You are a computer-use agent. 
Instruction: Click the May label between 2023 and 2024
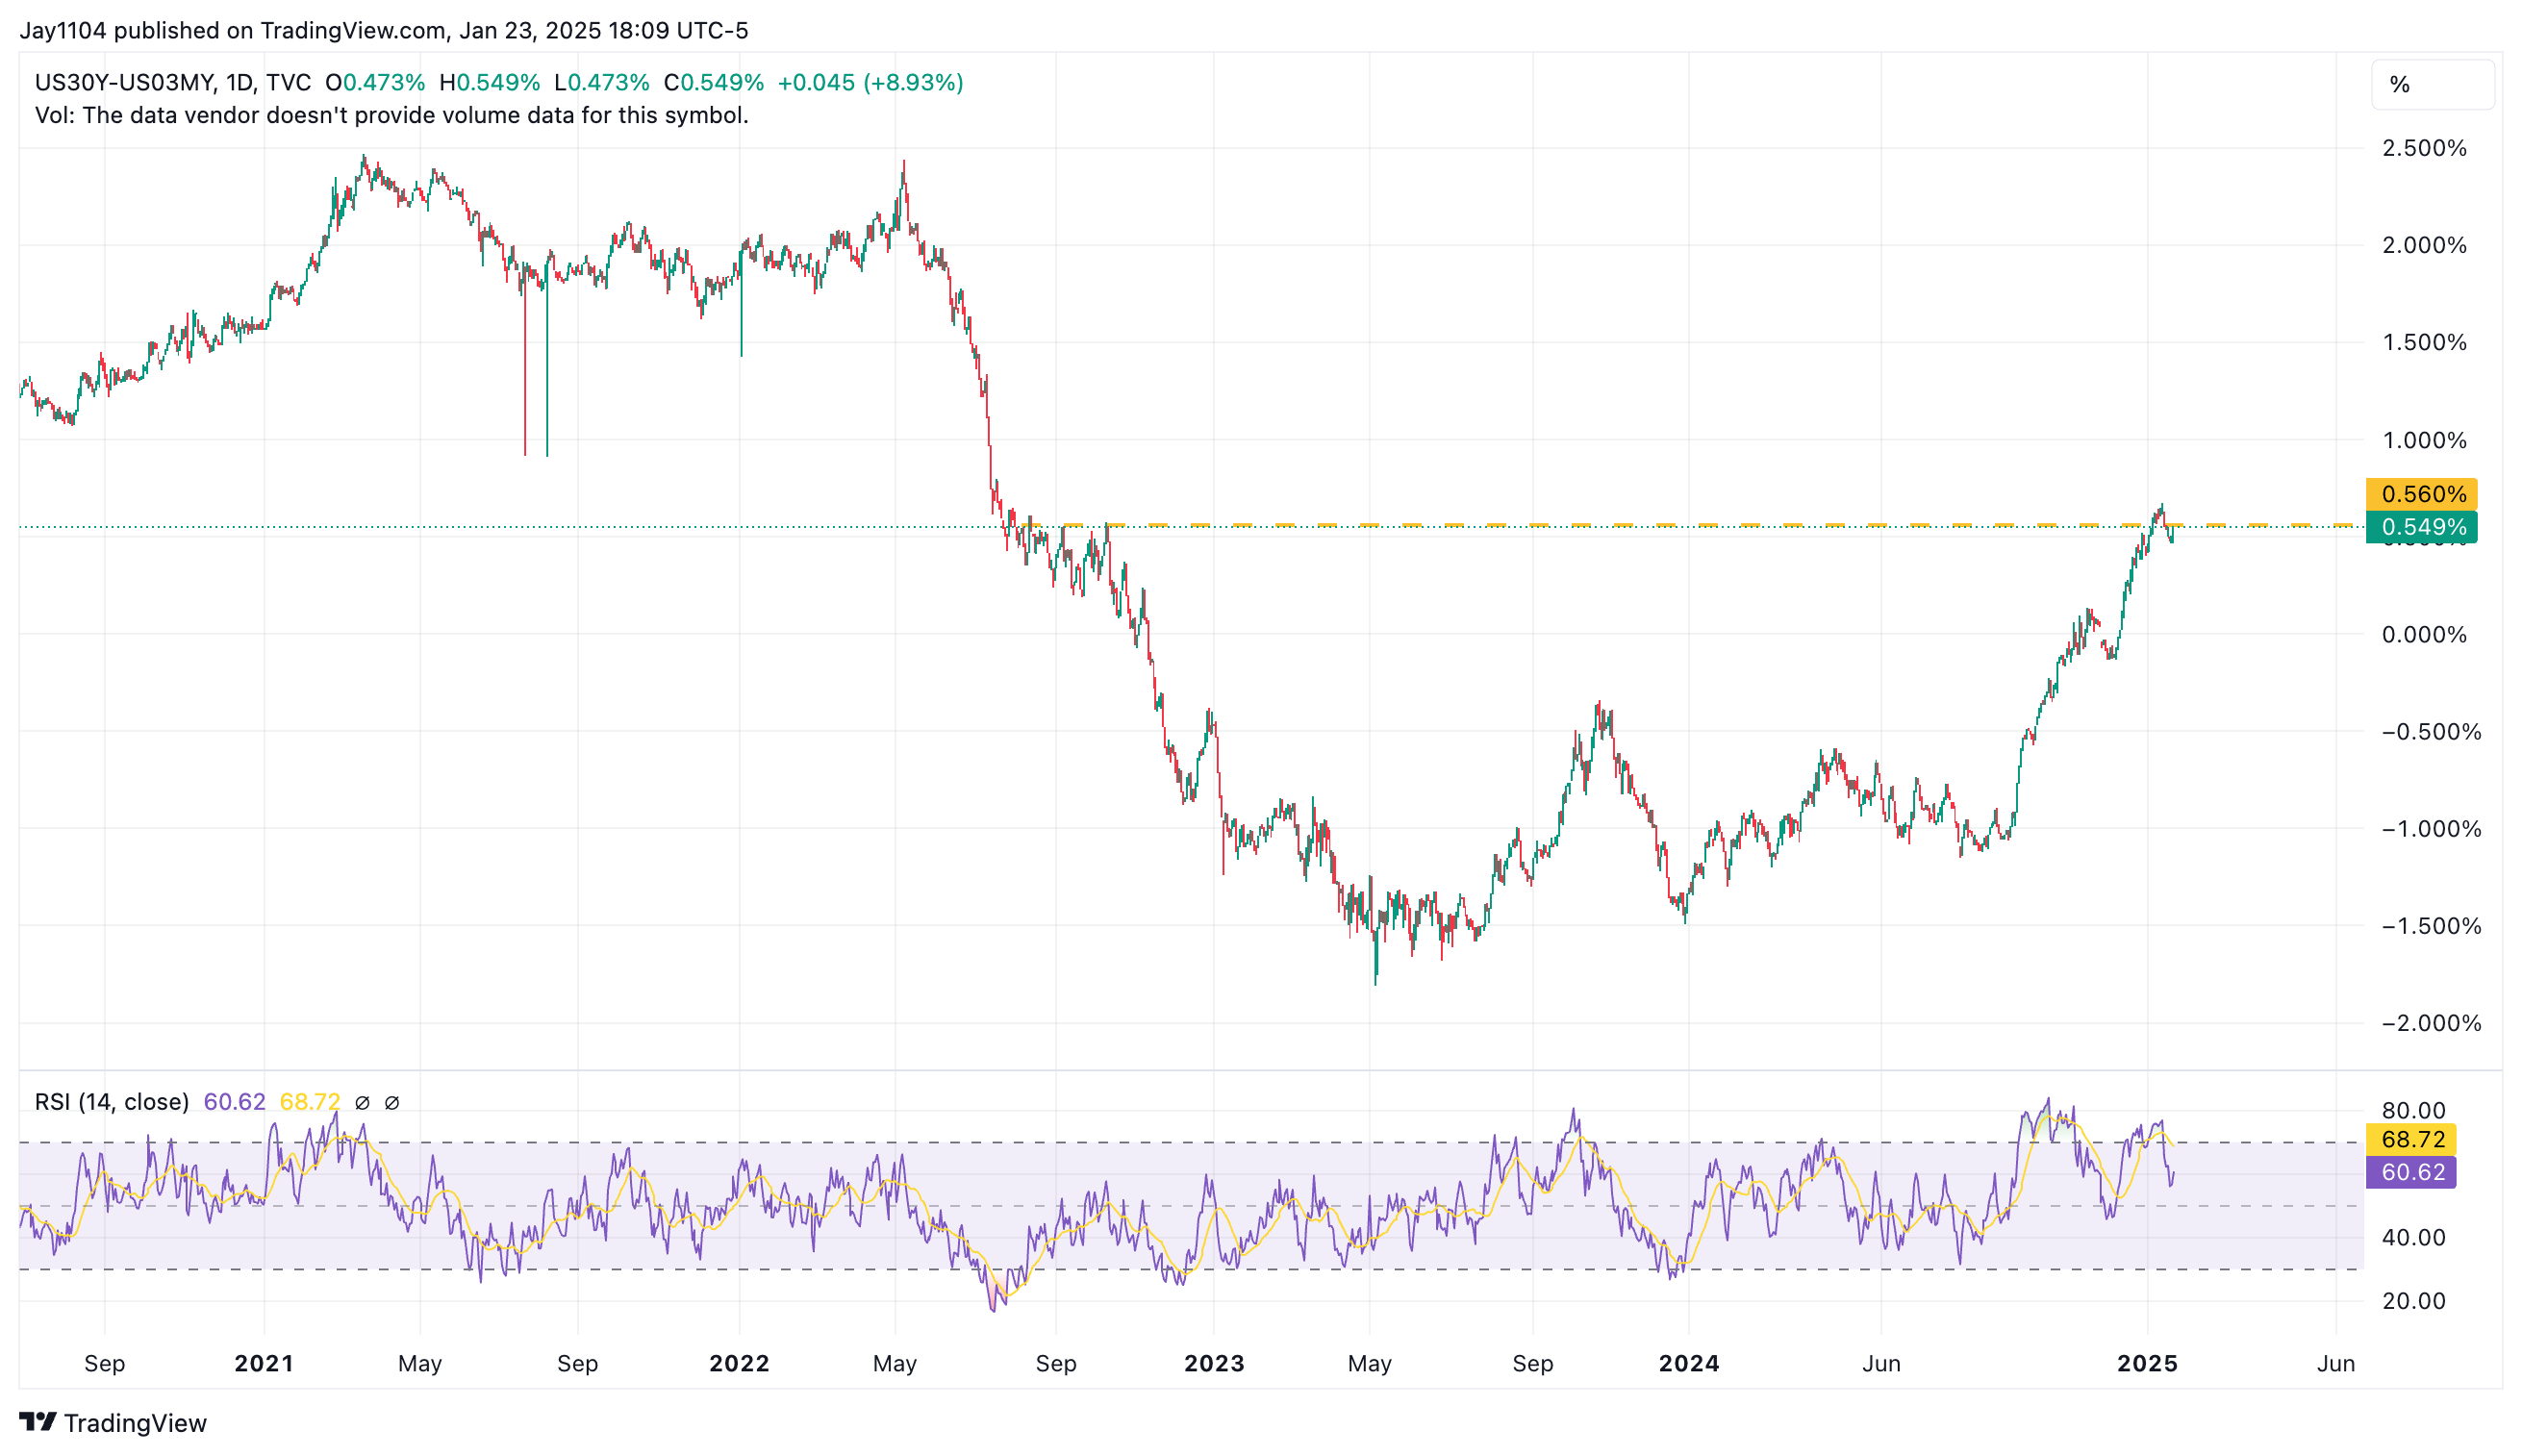(x=1370, y=1363)
